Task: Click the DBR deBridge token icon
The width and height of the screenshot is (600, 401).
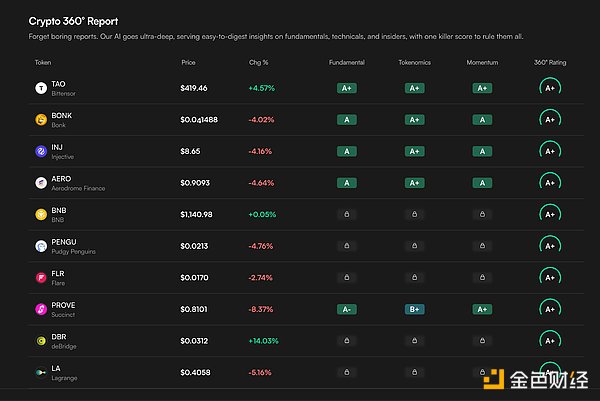Action: (x=41, y=340)
